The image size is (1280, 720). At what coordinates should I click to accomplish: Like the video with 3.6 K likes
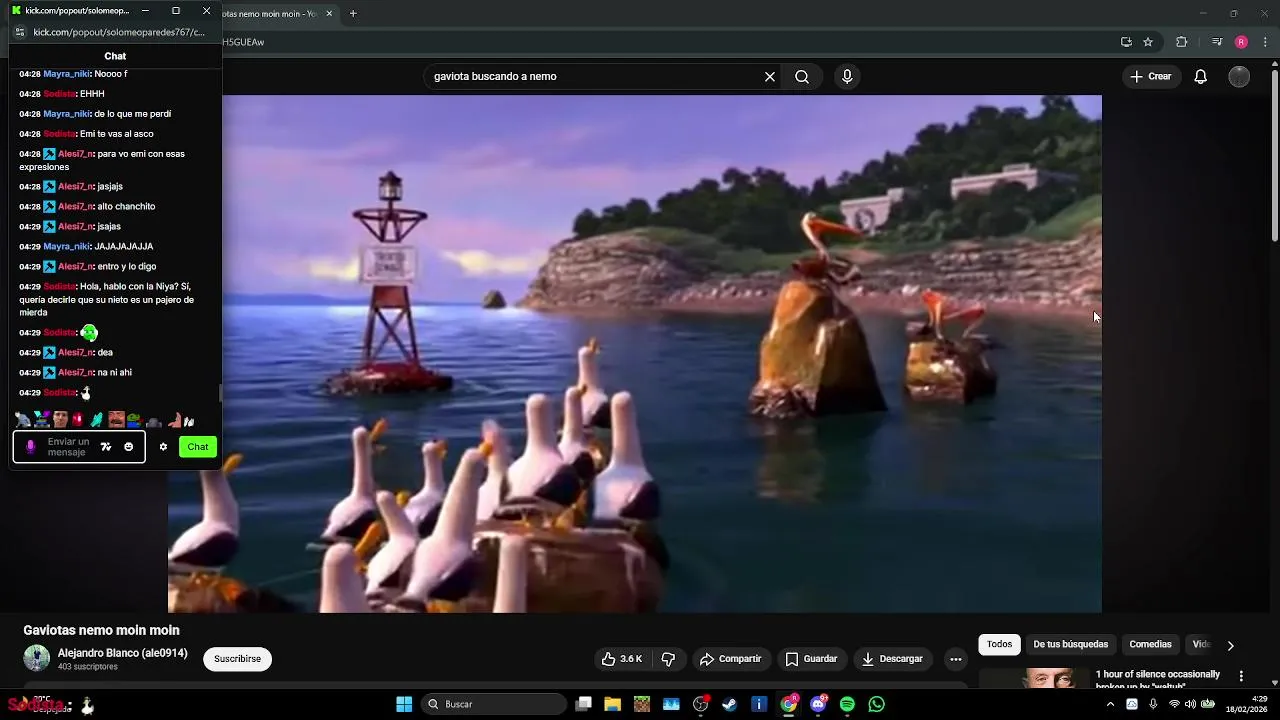pyautogui.click(x=622, y=659)
